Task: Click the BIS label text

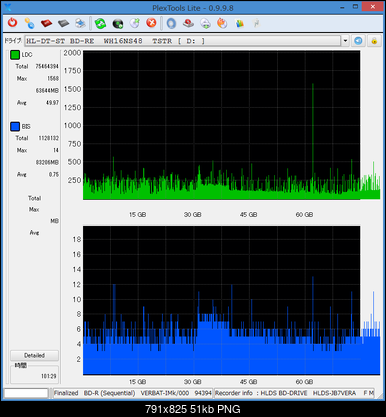Action: (26, 127)
